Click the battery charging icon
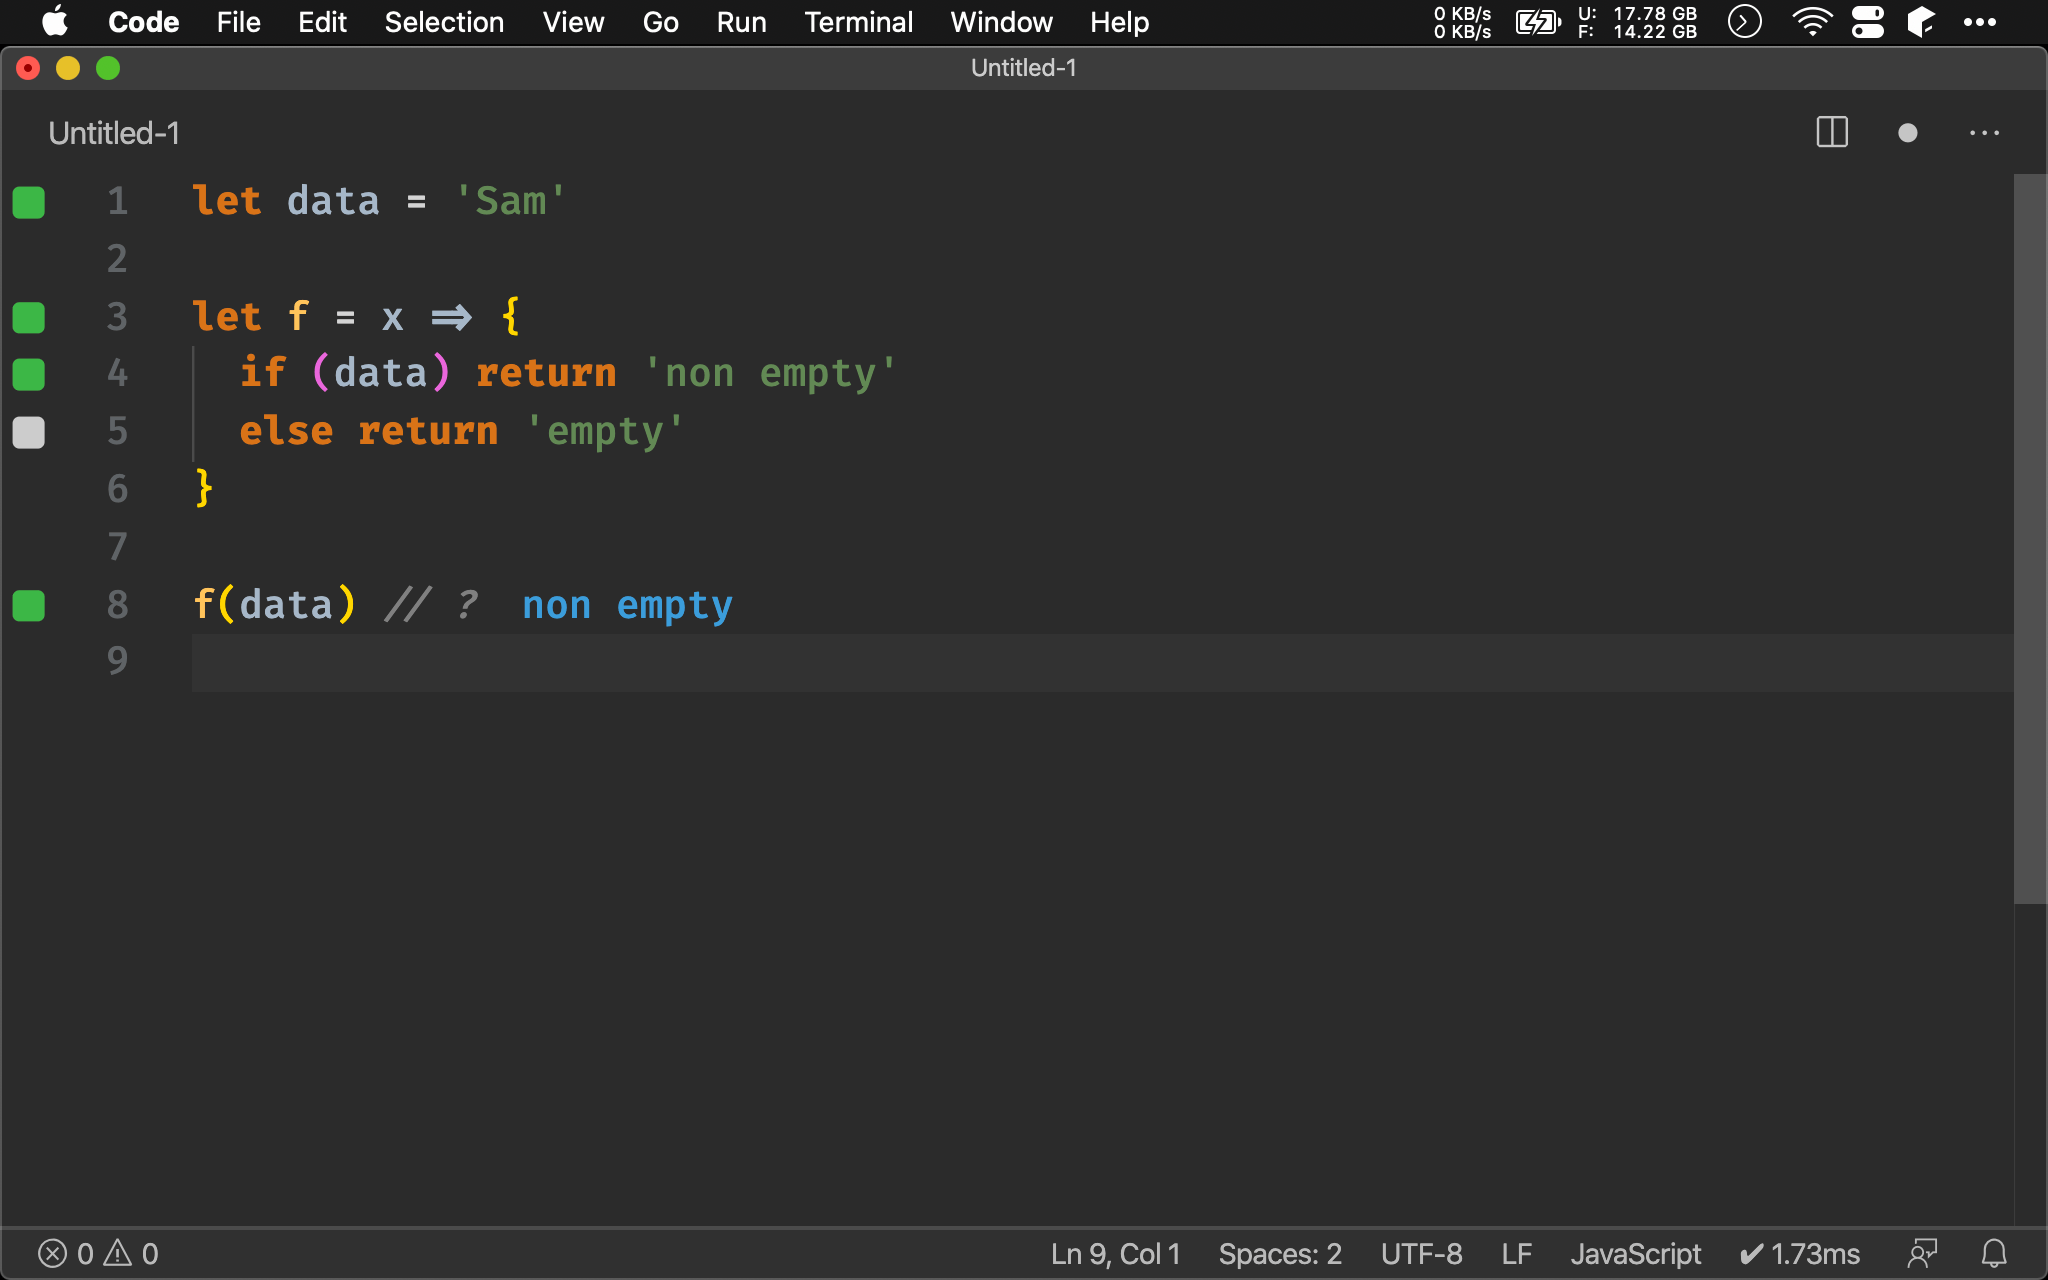Viewport: 2048px width, 1280px height. tap(1537, 22)
